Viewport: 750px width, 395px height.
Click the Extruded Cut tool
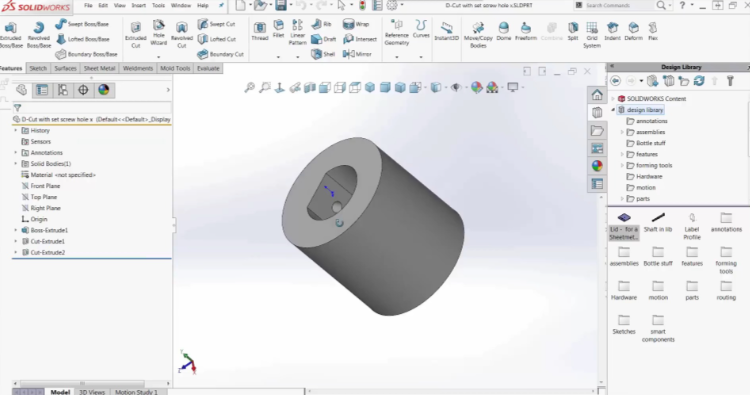click(136, 34)
